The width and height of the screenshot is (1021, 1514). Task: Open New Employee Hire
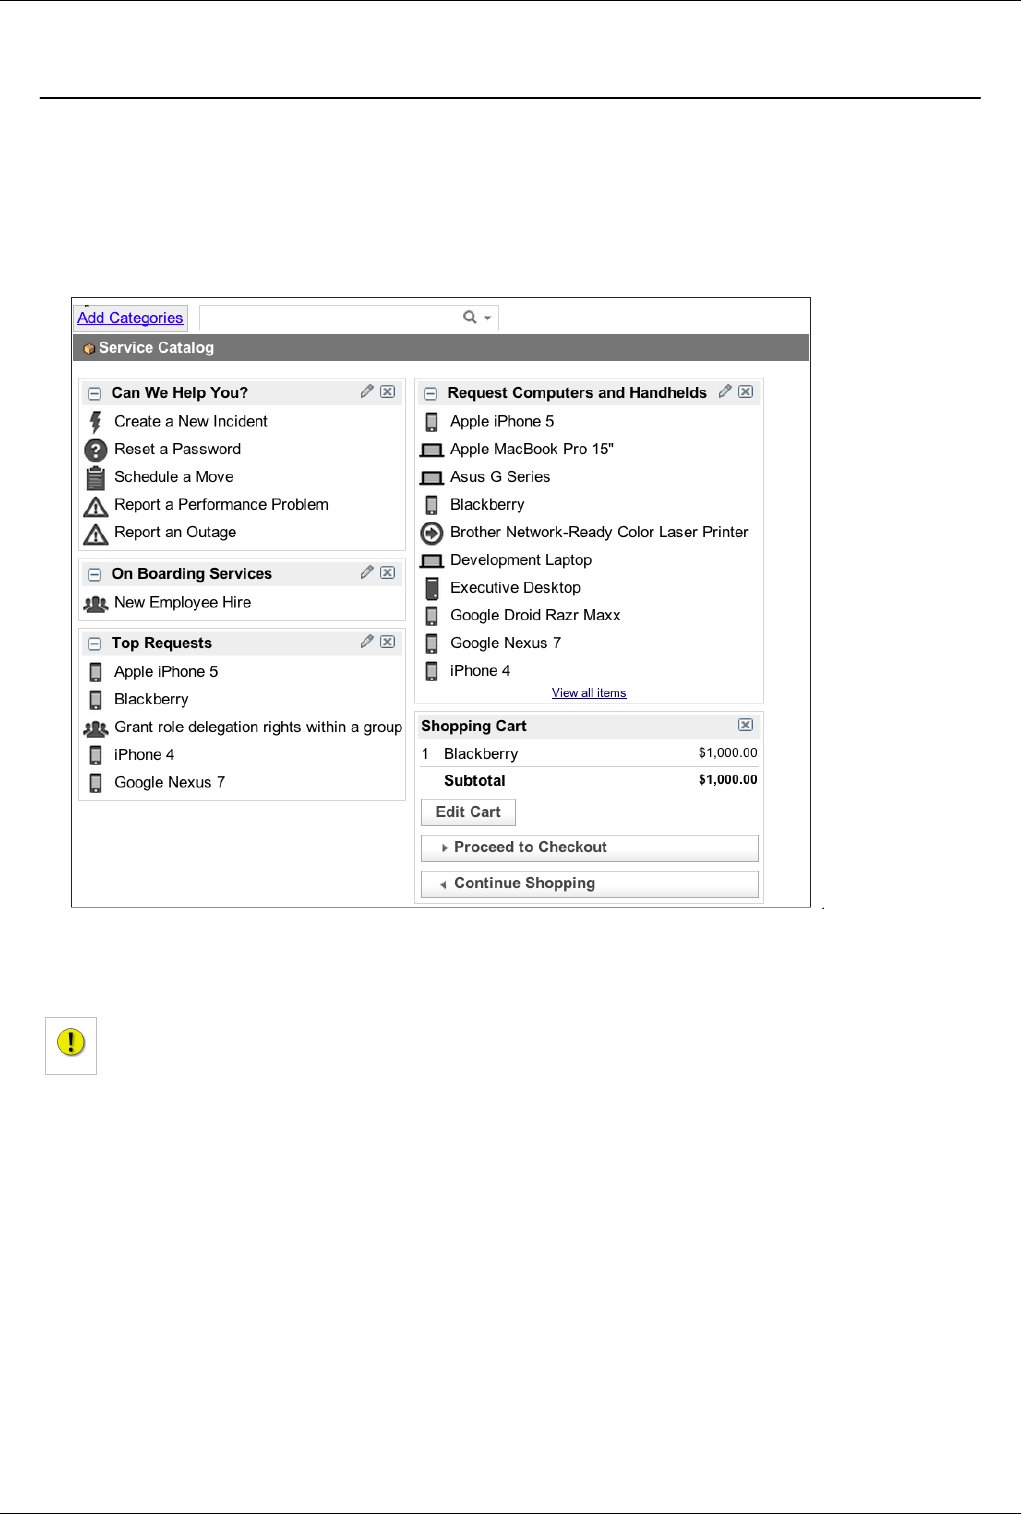click(182, 603)
